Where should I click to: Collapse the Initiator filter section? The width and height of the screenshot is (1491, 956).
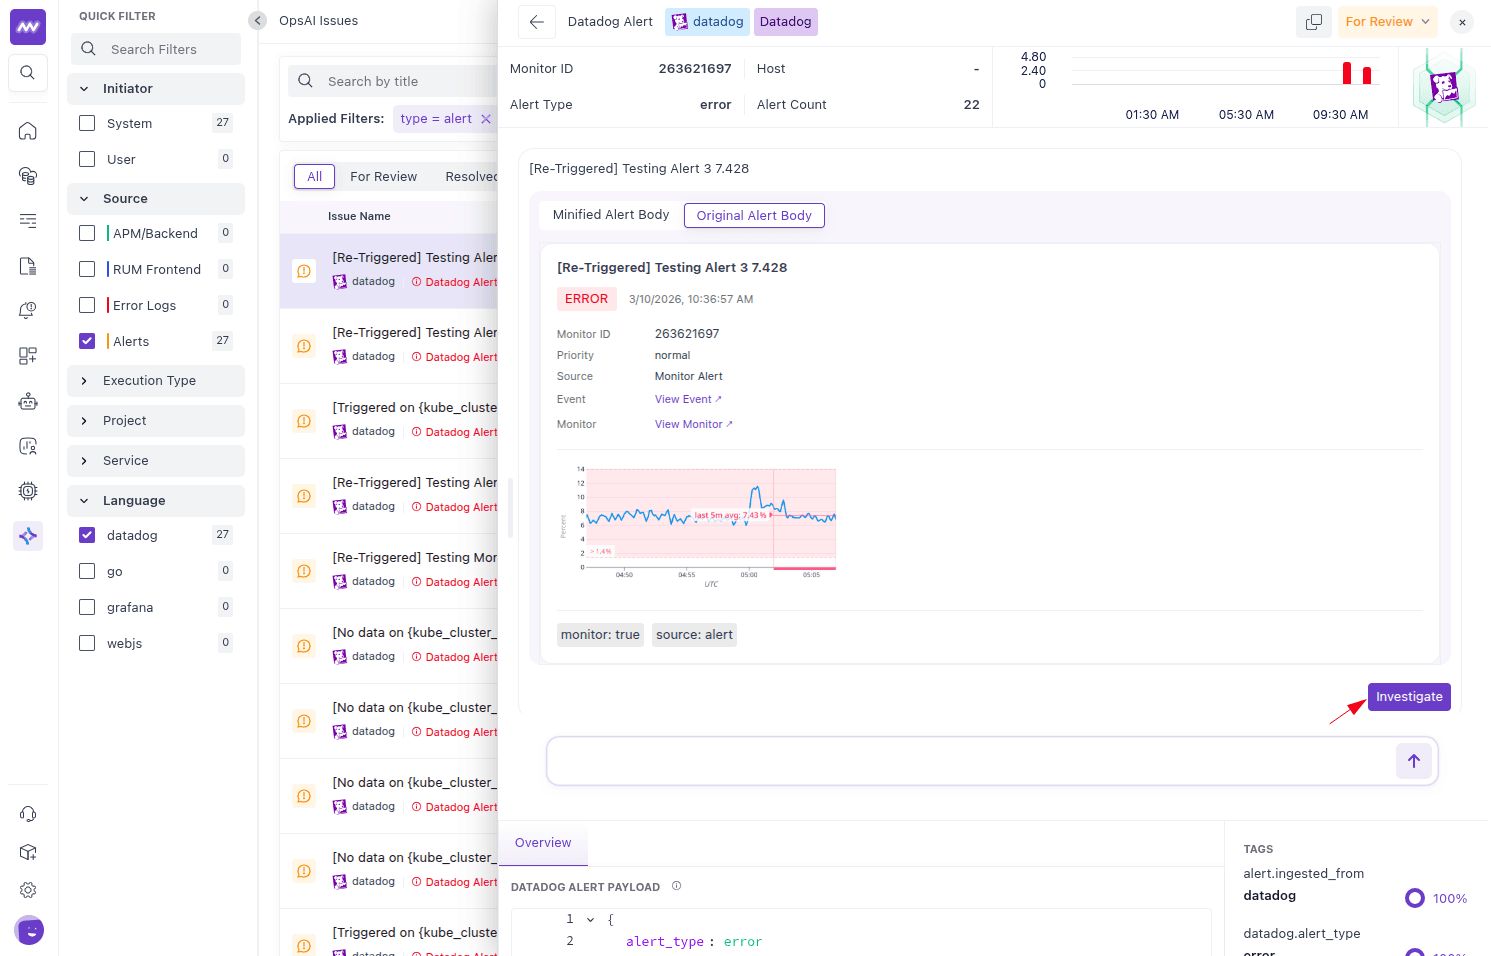pos(84,88)
